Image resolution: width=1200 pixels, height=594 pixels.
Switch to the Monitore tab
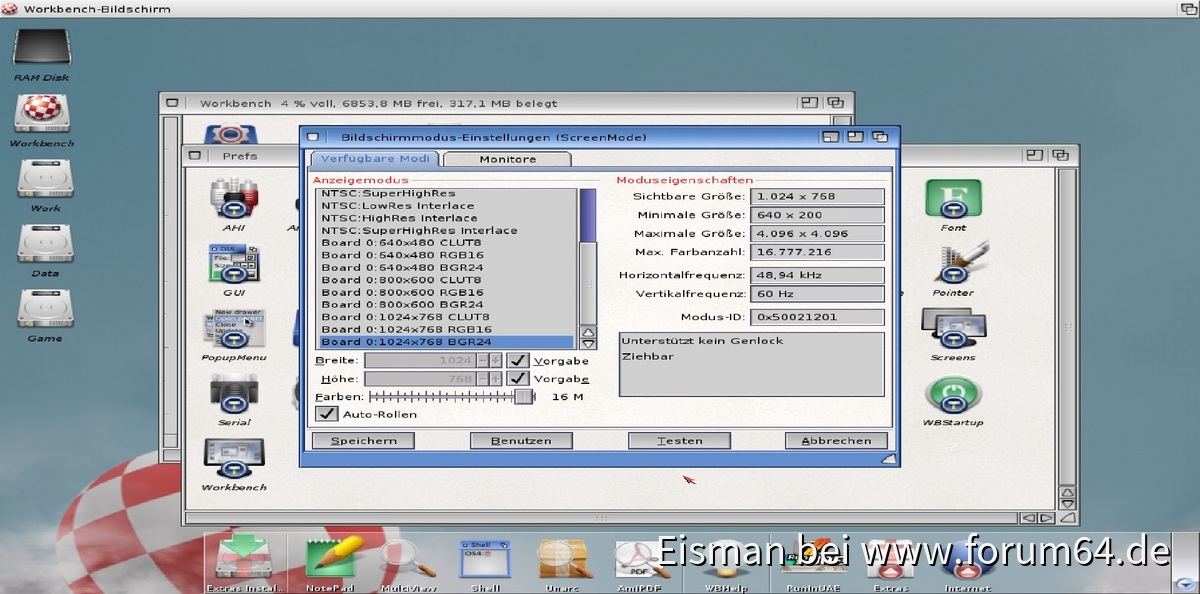tap(507, 159)
